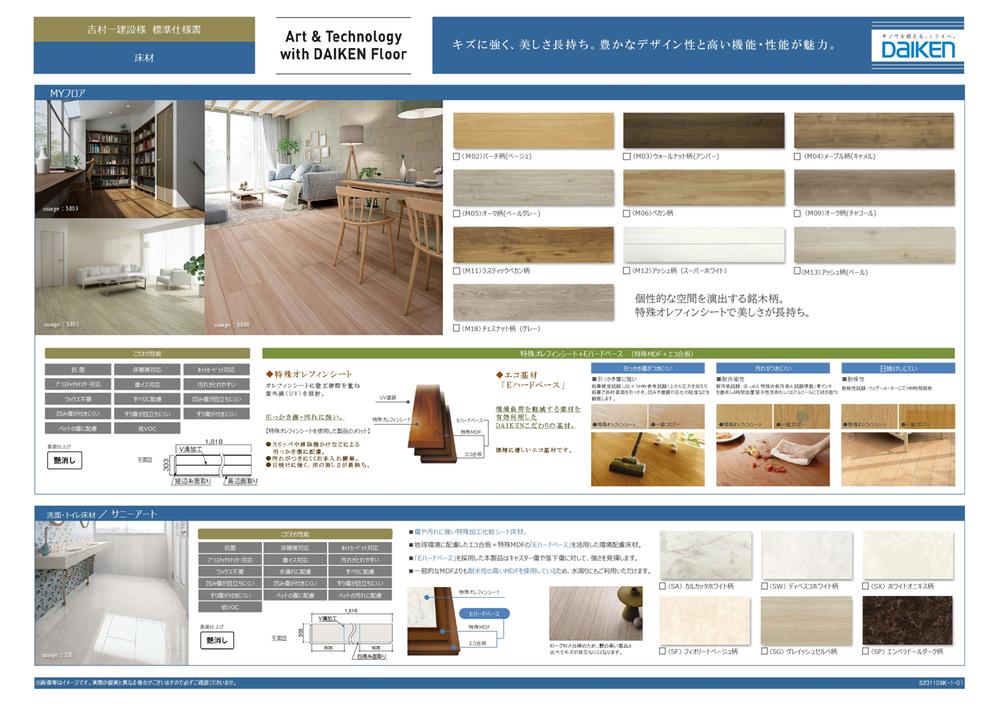
Task: Click the vacuum cleaner scratch test photo
Action: 648,459
